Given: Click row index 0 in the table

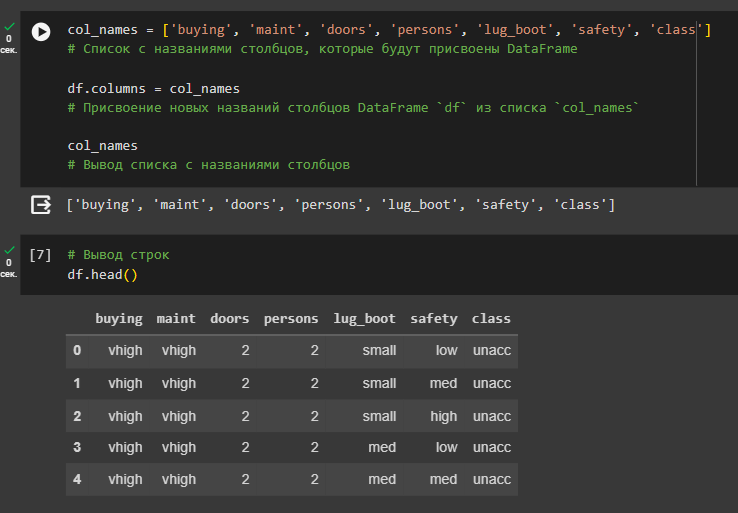Looking at the screenshot, I should 77,350.
